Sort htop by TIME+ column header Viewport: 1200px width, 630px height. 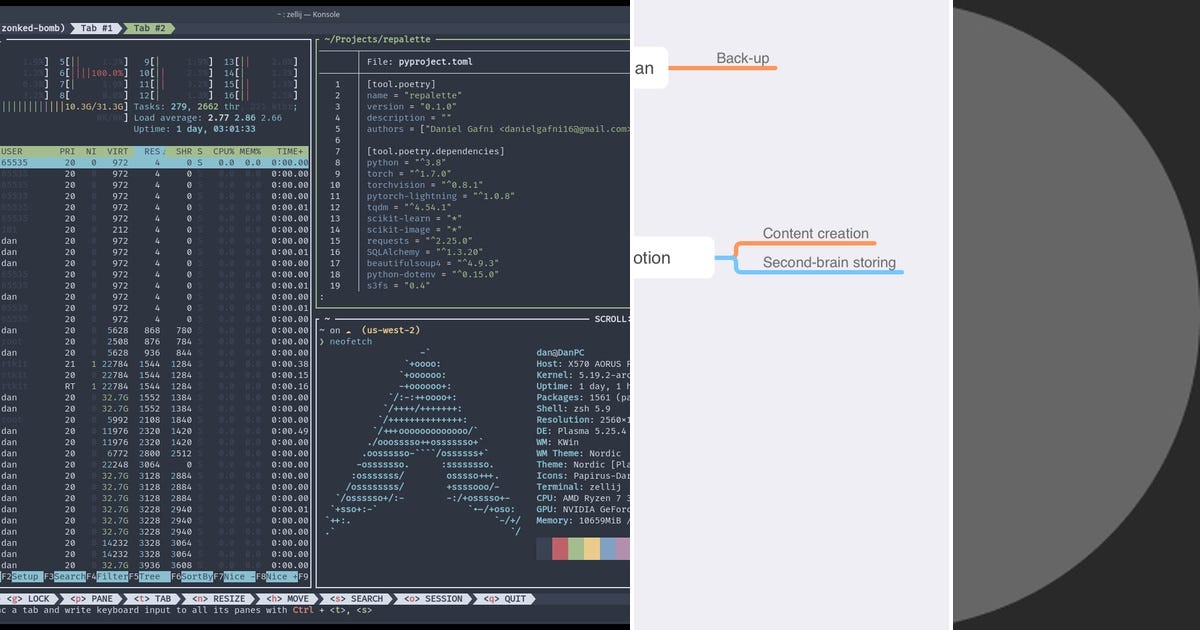[x=291, y=152]
